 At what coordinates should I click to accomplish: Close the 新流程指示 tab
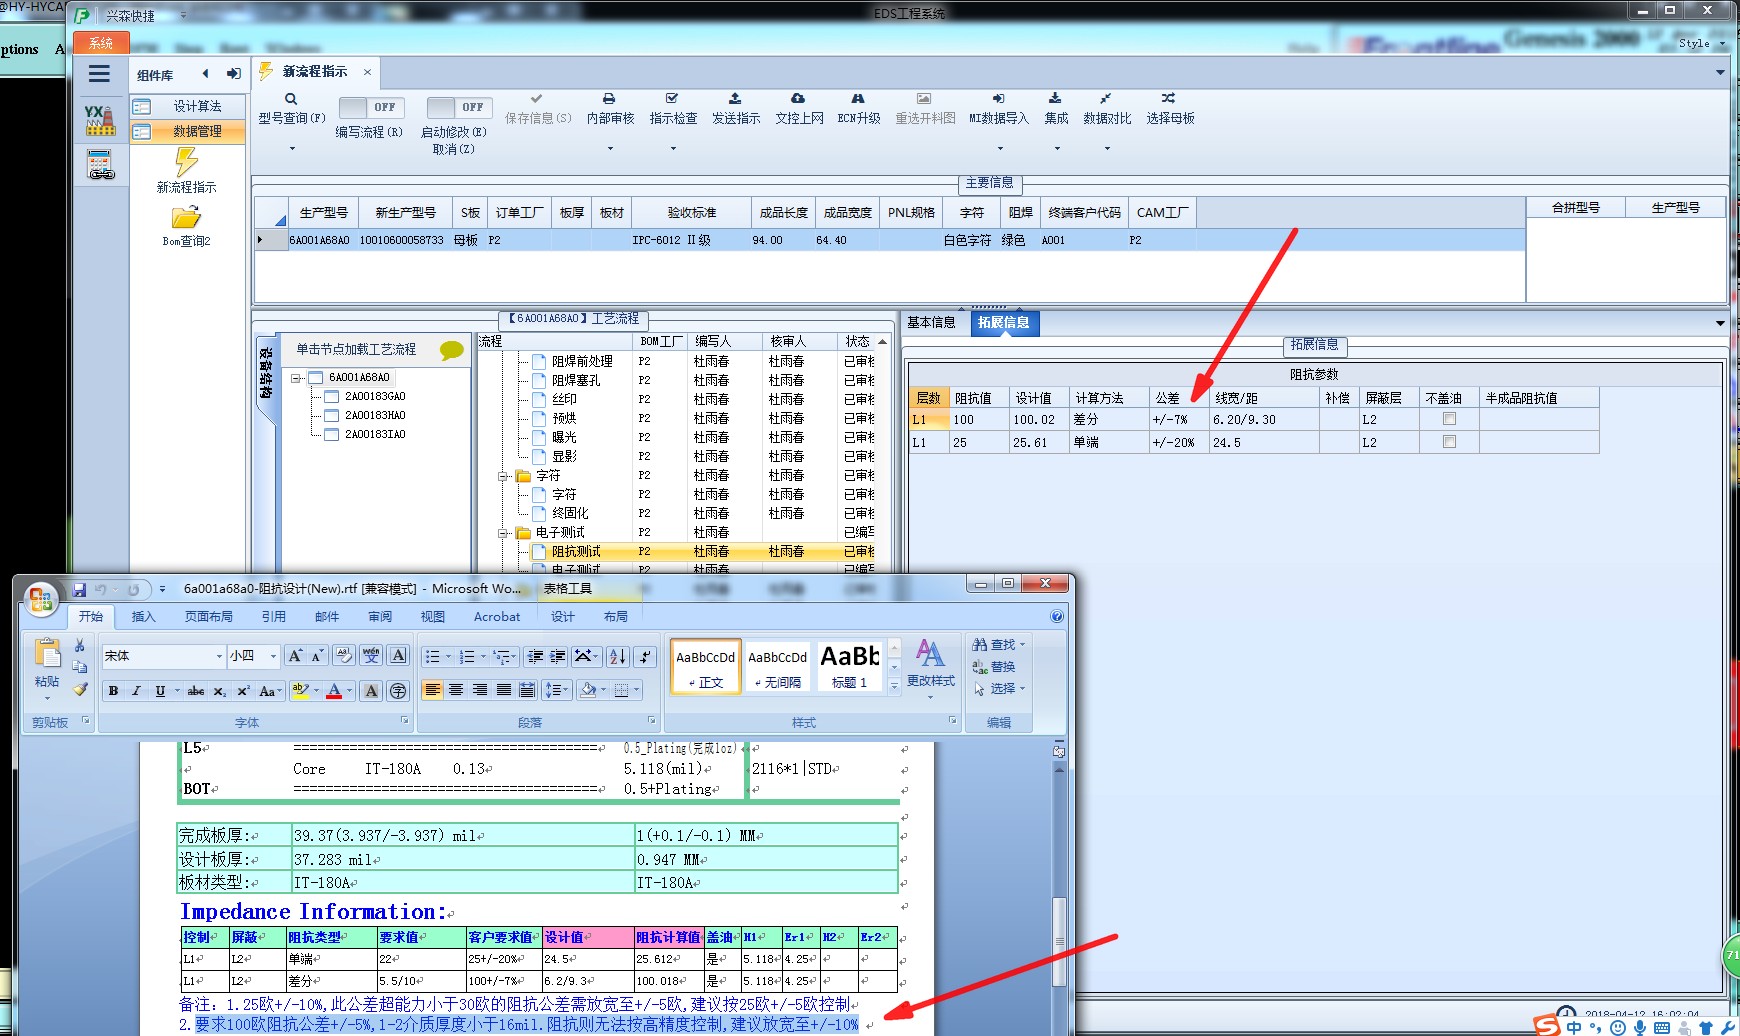coord(367,72)
